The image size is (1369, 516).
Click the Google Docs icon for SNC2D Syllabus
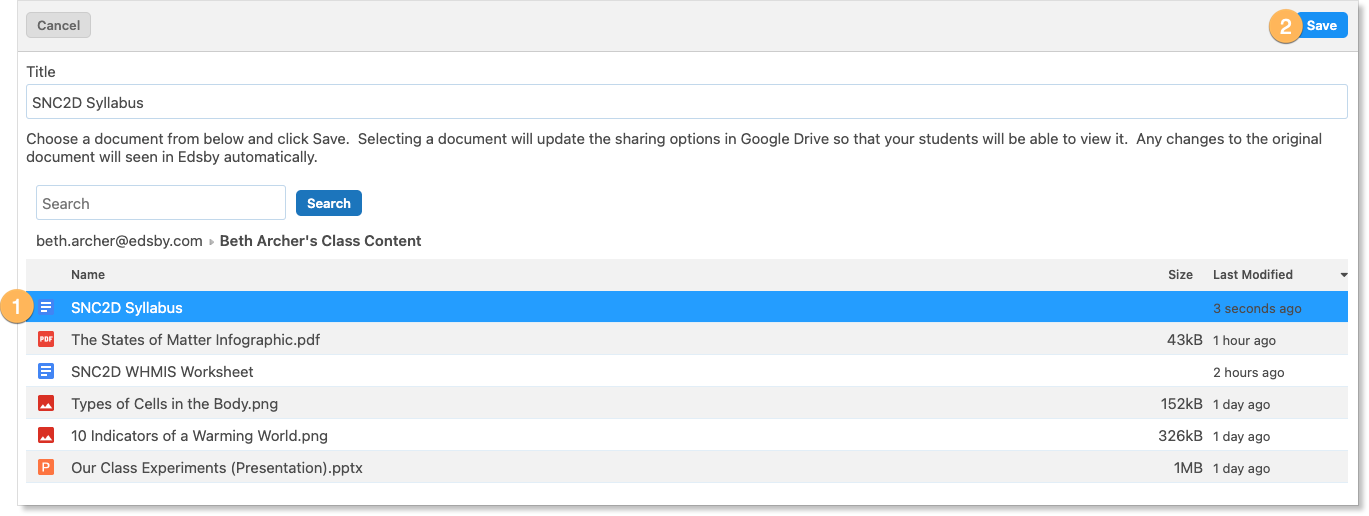click(46, 307)
